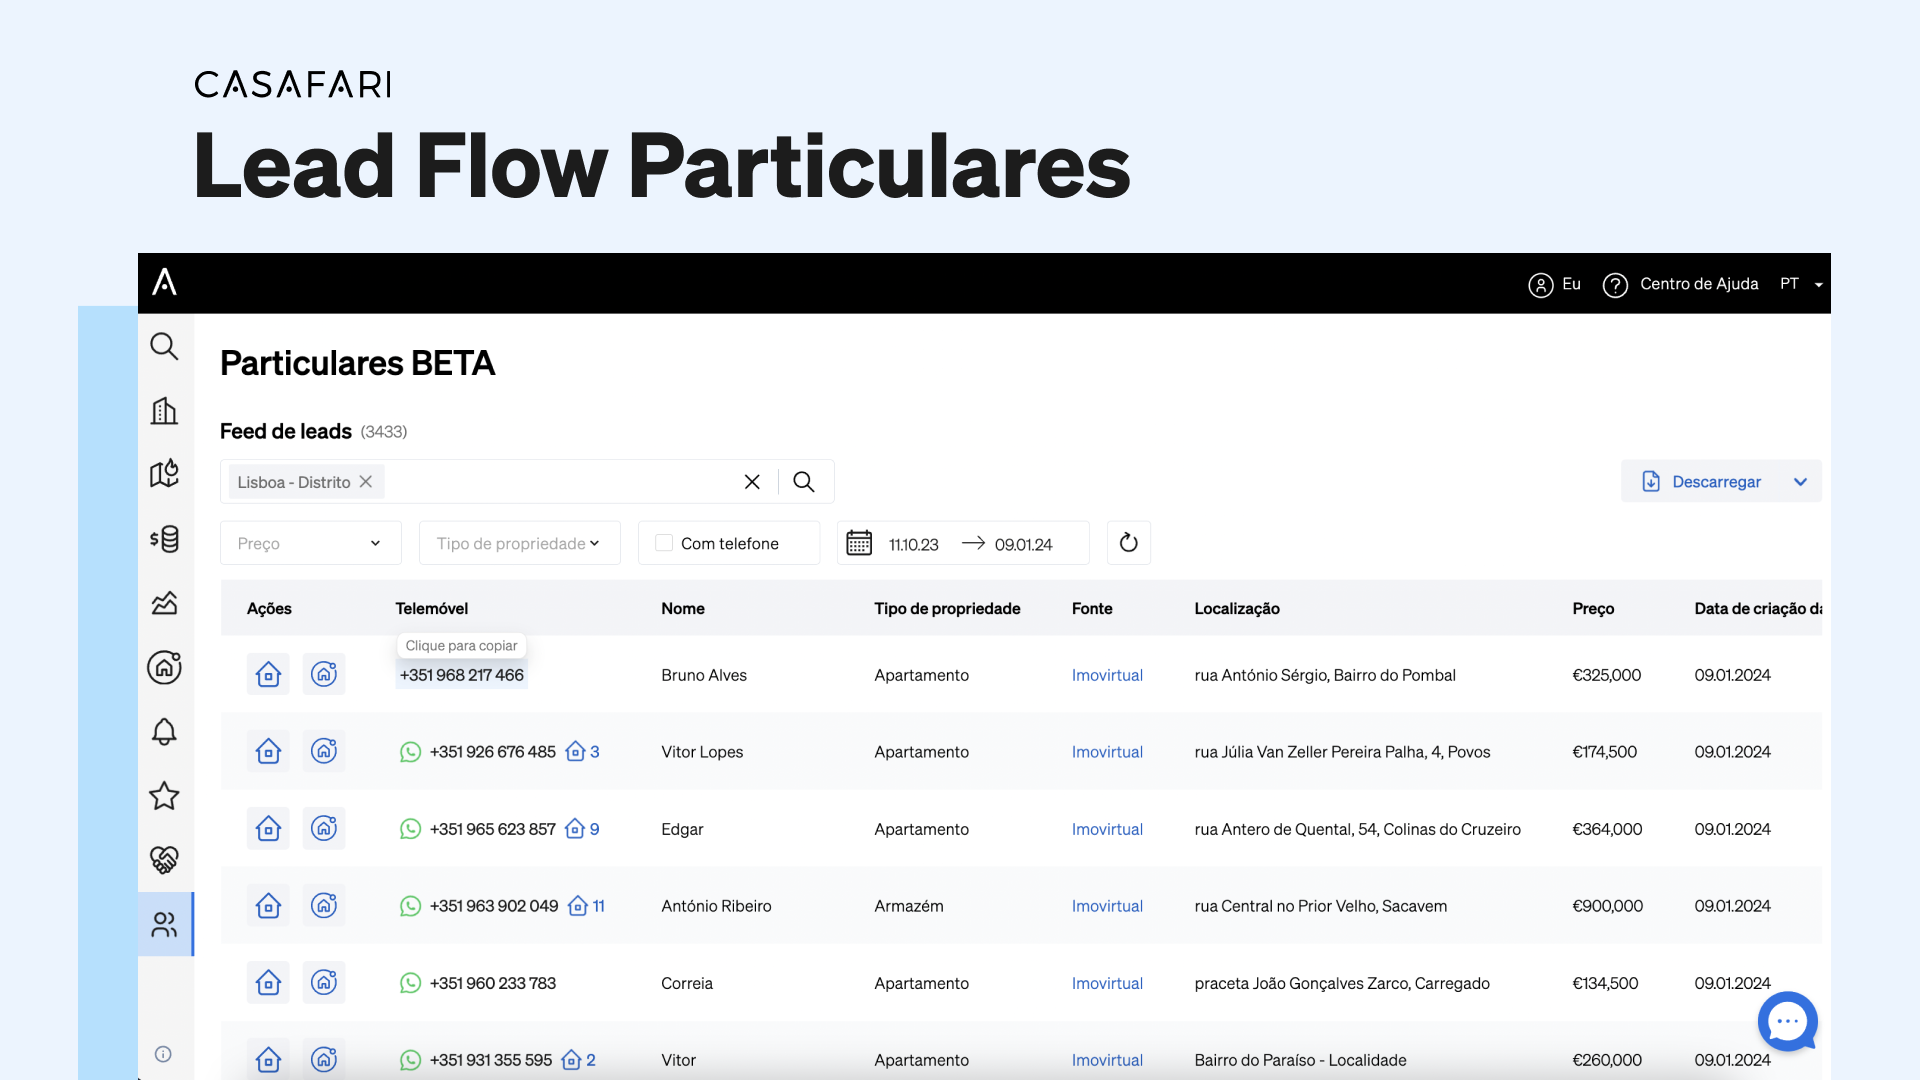This screenshot has height=1080, width=1920.
Task: Click the map/geography icon in sidebar
Action: [164, 473]
